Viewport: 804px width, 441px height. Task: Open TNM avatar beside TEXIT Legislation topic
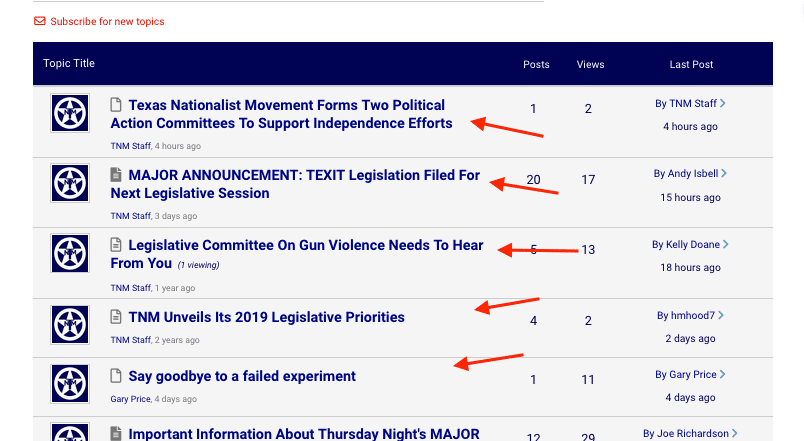70,183
